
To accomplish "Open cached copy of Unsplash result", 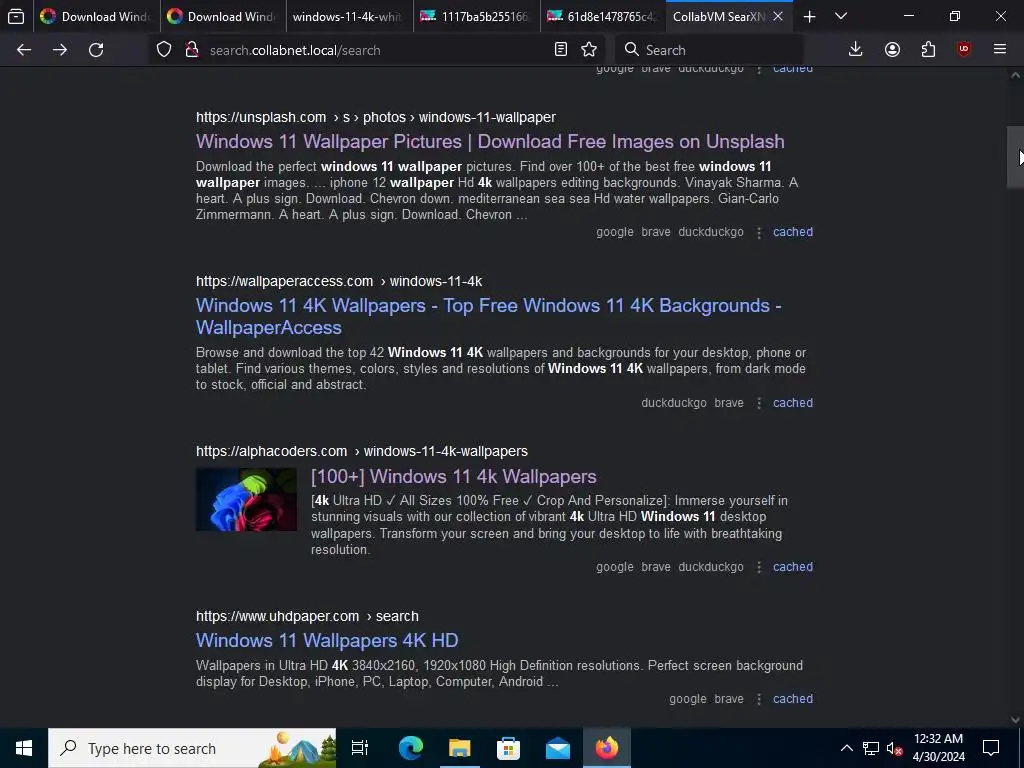I will point(793,232).
